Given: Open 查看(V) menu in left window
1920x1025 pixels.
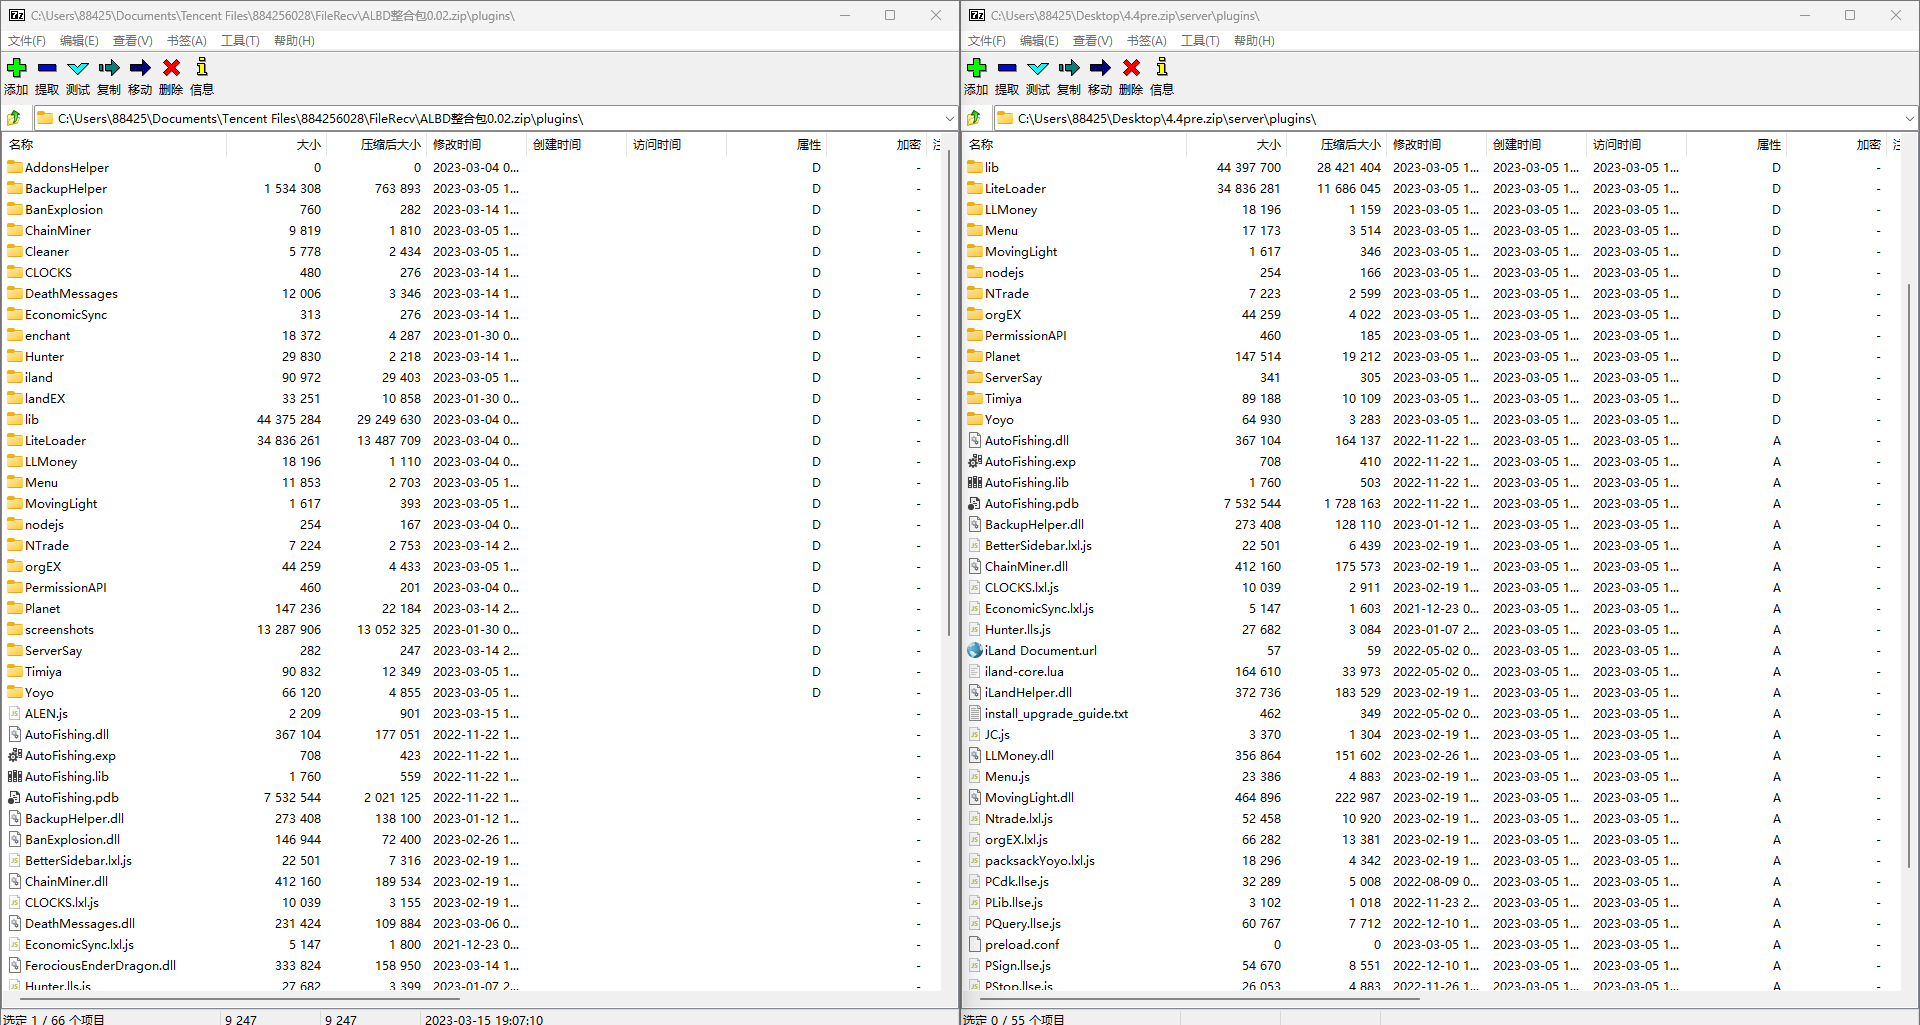Looking at the screenshot, I should tap(132, 41).
